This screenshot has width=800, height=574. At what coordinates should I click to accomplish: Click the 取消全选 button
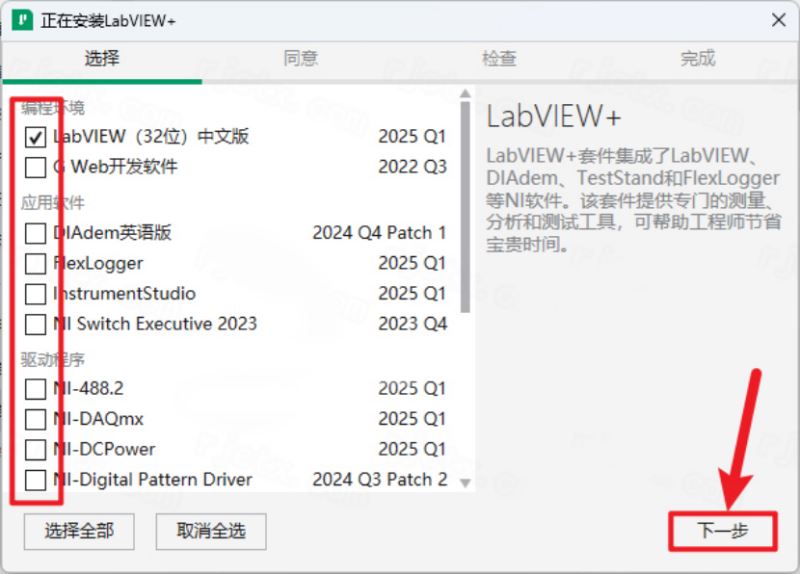point(211,532)
